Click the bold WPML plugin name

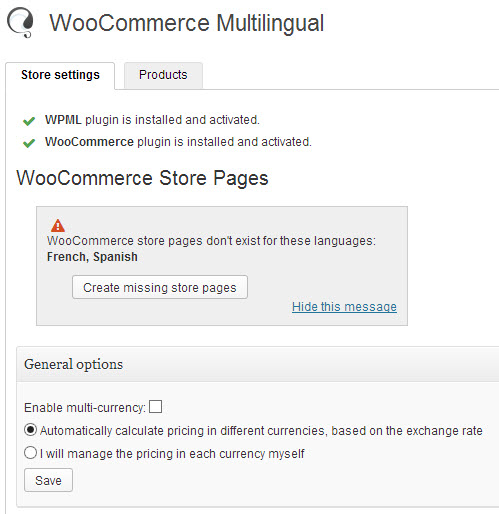click(x=63, y=120)
